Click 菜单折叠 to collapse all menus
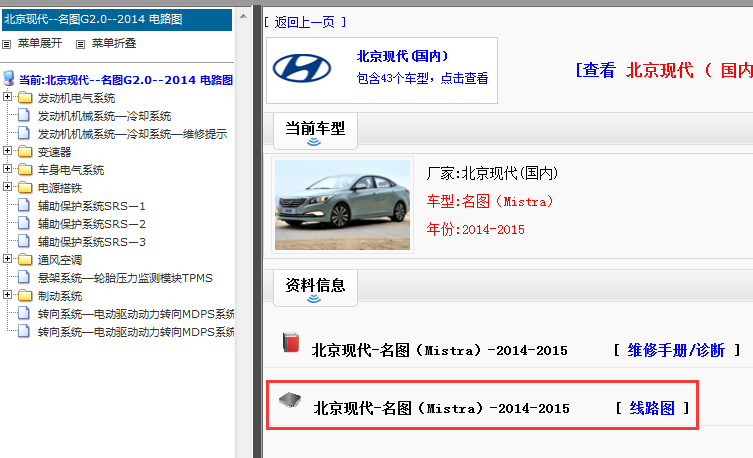Screen dimensions: 753x458 pyautogui.click(x=114, y=43)
